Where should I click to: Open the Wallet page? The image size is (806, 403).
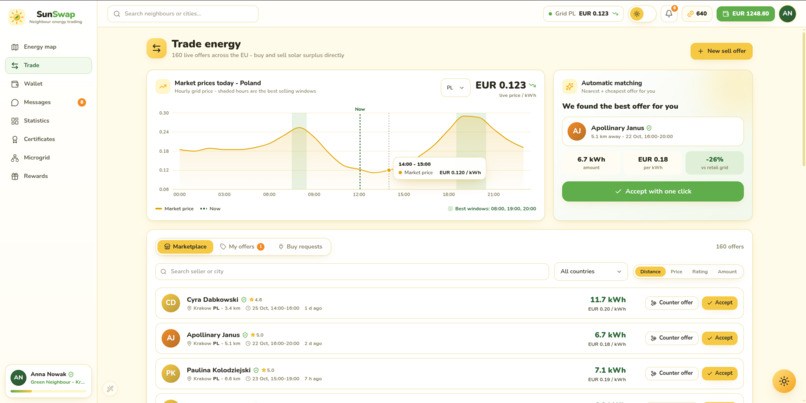[x=48, y=84]
